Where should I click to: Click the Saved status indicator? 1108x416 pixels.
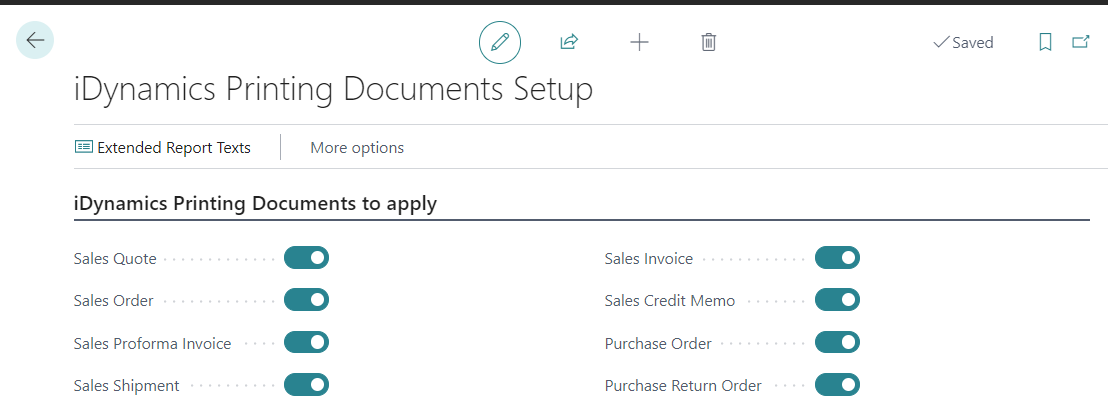pyautogui.click(x=963, y=42)
